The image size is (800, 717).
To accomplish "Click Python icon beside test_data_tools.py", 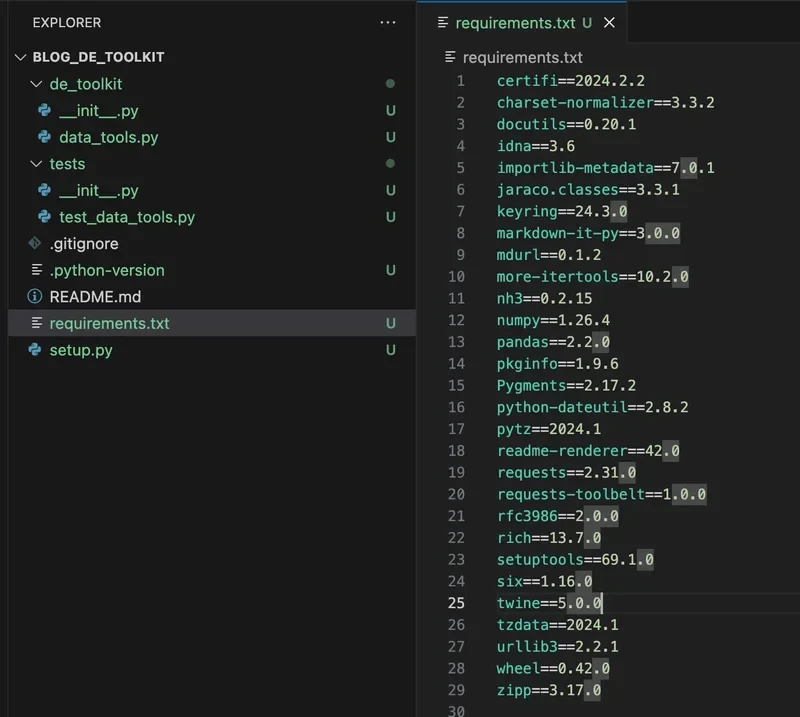I will (44, 216).
